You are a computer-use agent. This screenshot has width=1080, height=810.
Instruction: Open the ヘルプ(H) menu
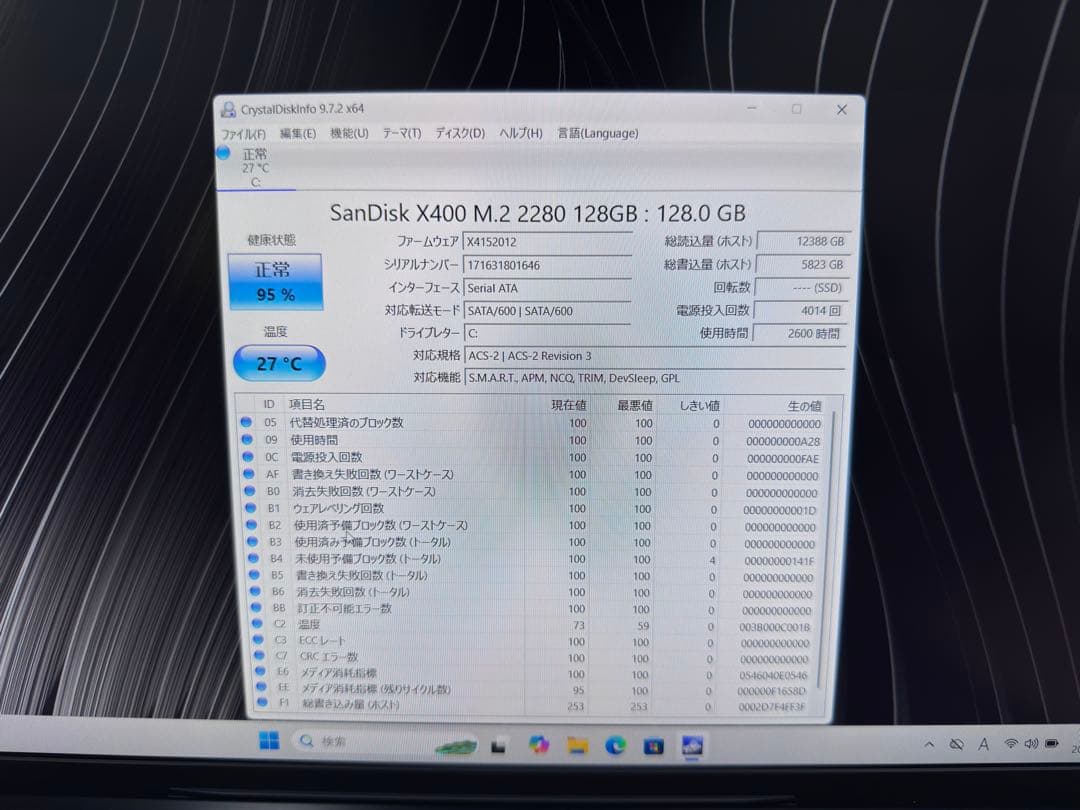point(519,132)
